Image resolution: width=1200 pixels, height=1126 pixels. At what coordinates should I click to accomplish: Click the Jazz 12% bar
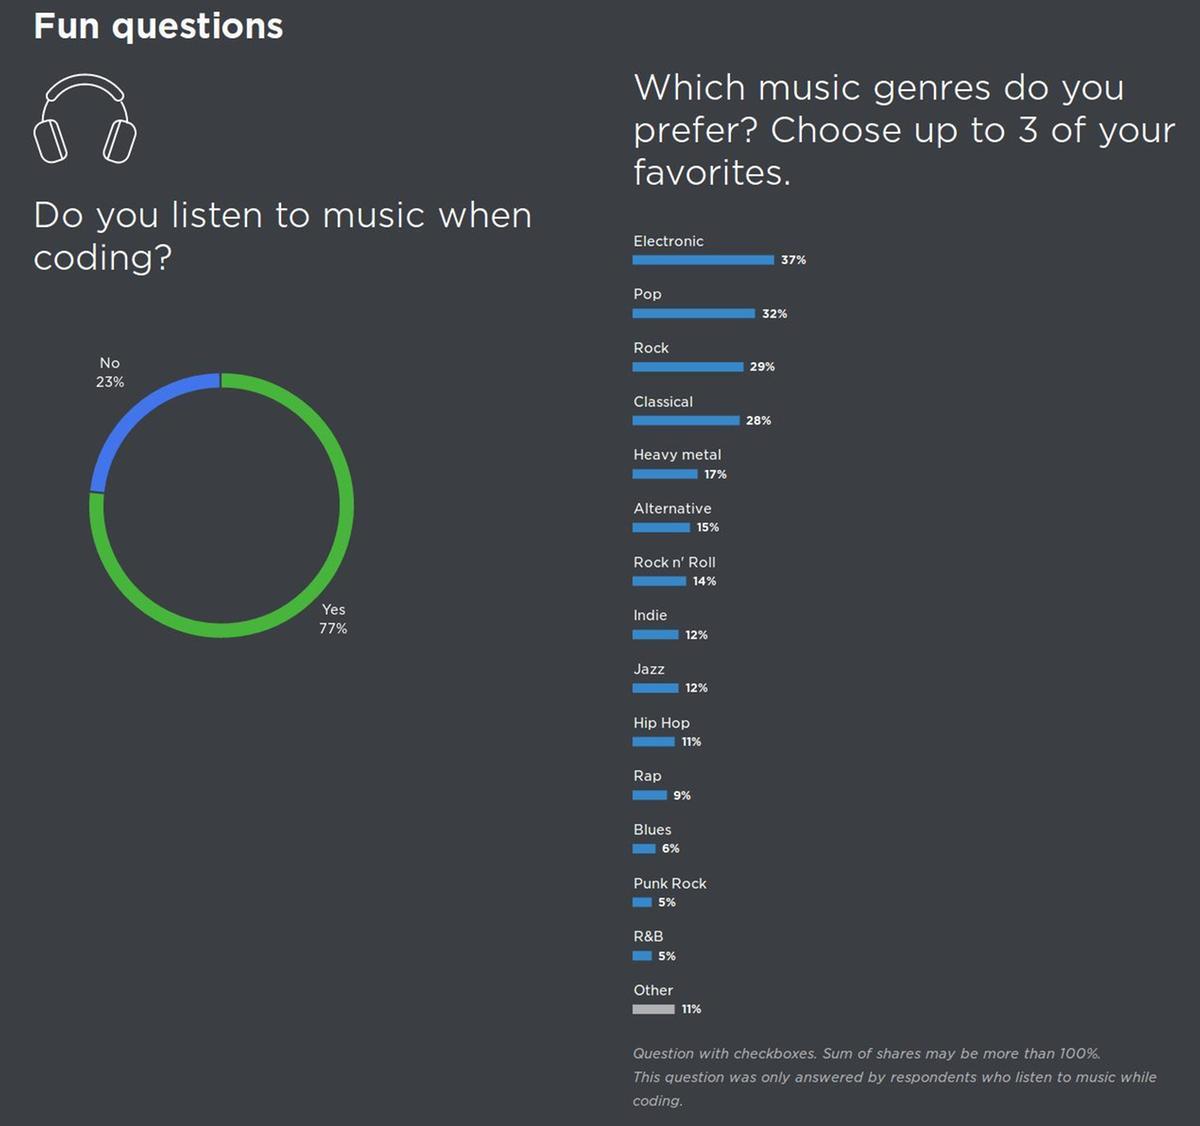(x=655, y=688)
